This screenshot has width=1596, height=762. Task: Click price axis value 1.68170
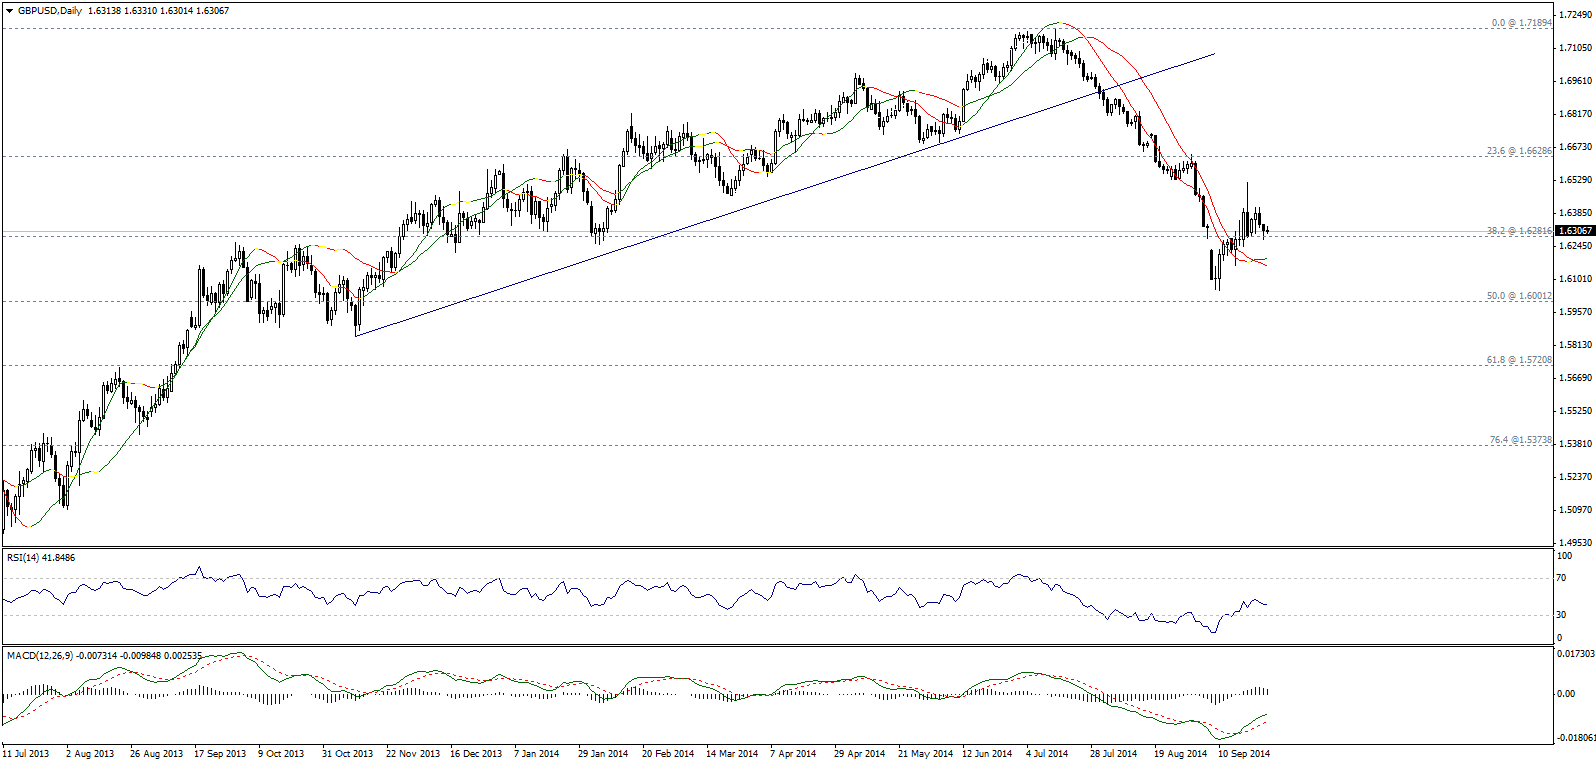(x=1575, y=114)
